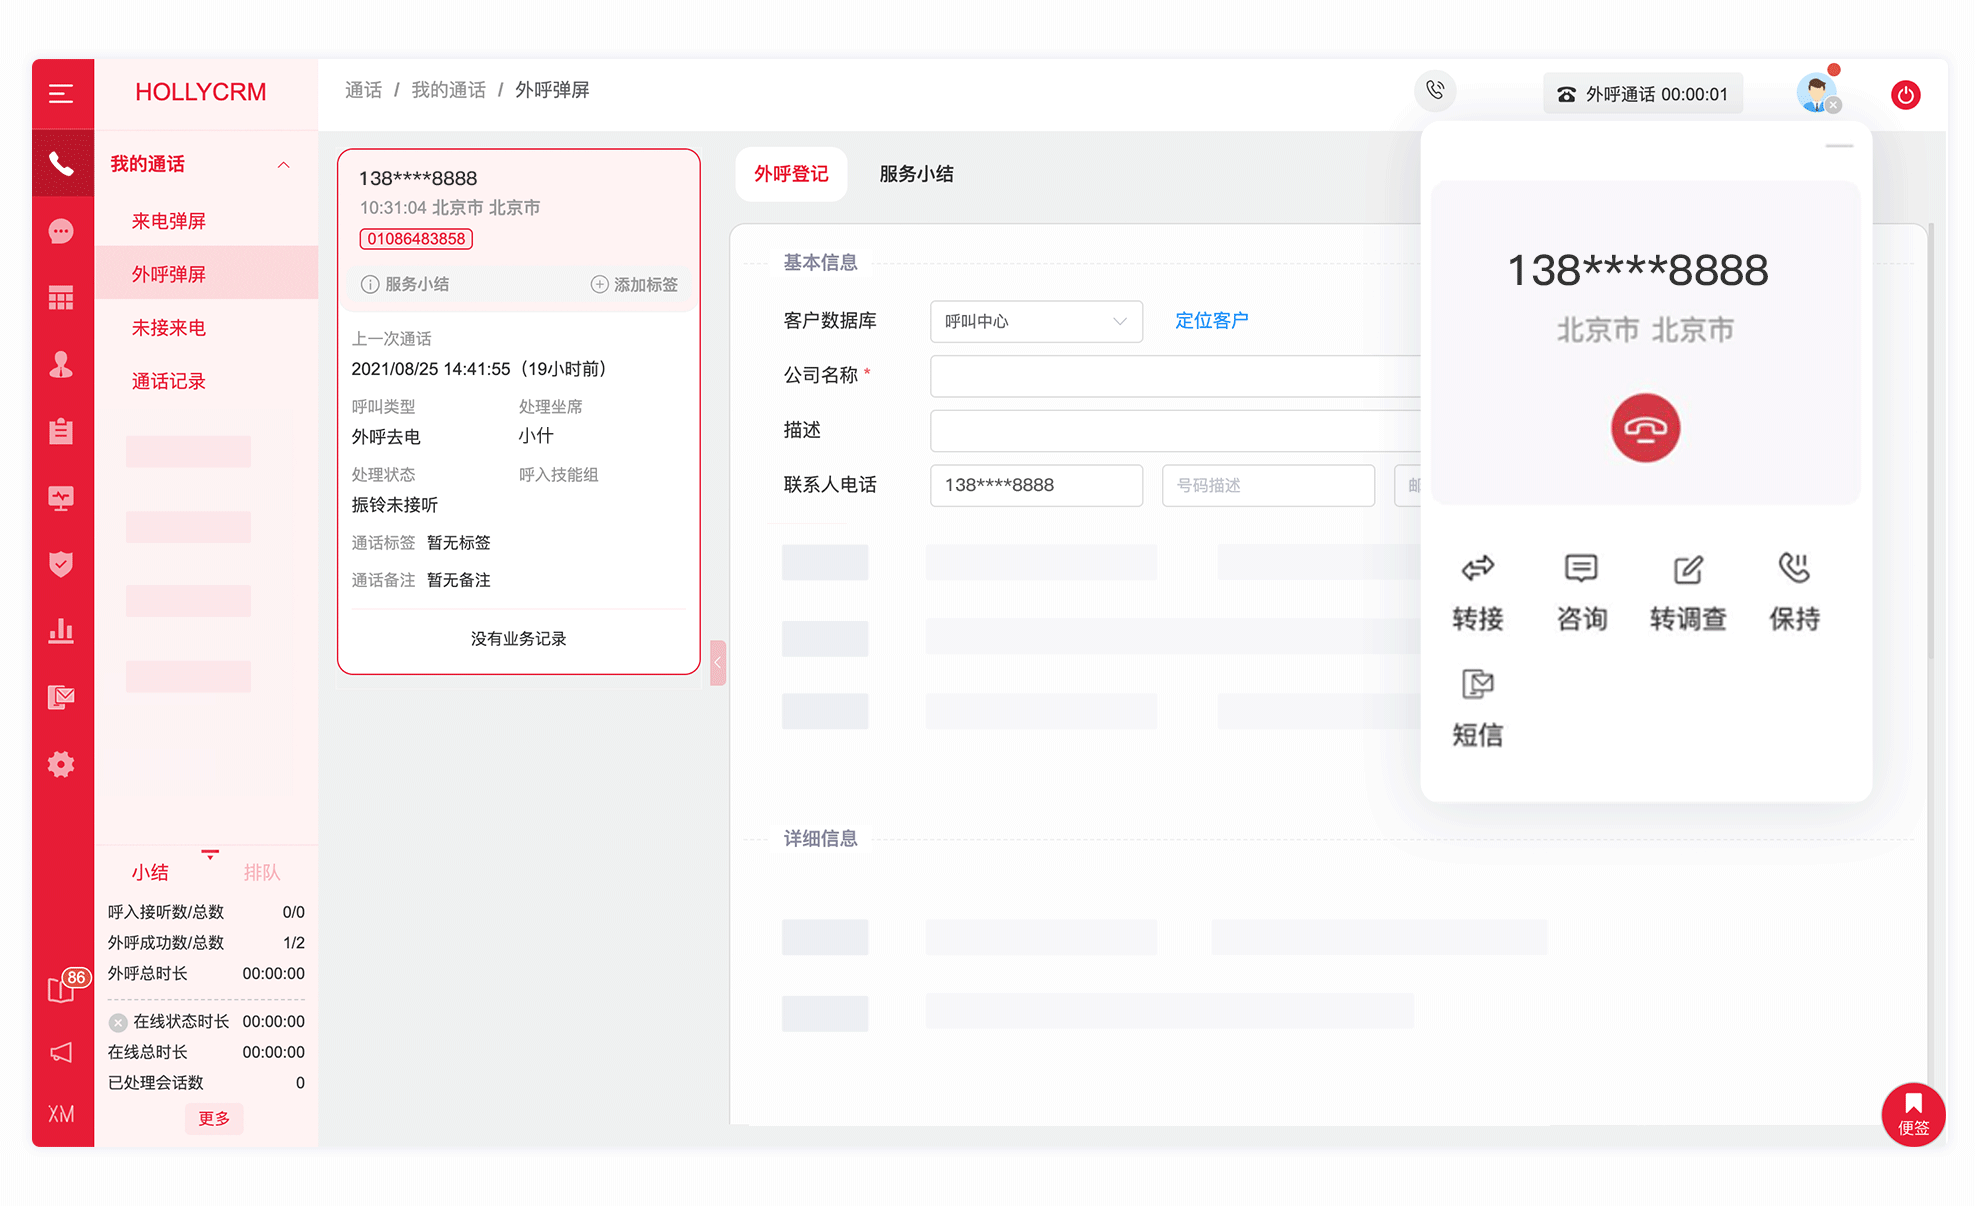The width and height of the screenshot is (1975, 1206).
Task: Click the 添加标签 add tag button
Action: tap(635, 284)
